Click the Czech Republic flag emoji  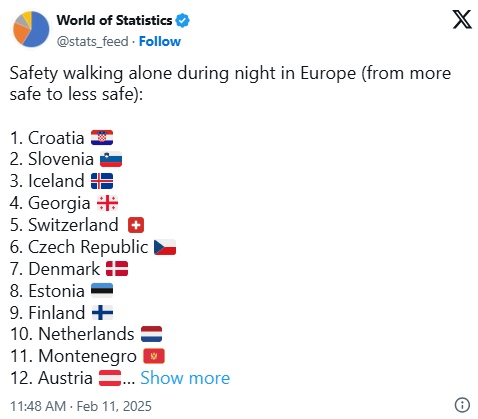coord(165,247)
